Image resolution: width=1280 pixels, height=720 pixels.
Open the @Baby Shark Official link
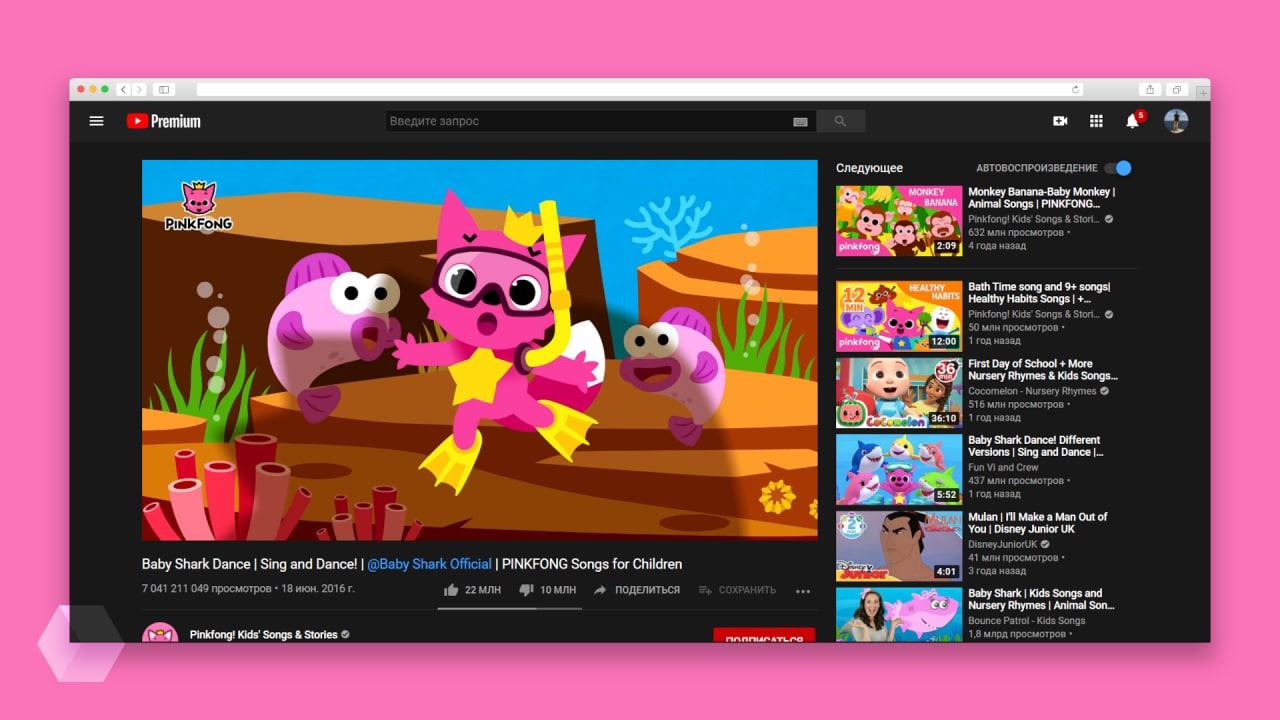429,564
